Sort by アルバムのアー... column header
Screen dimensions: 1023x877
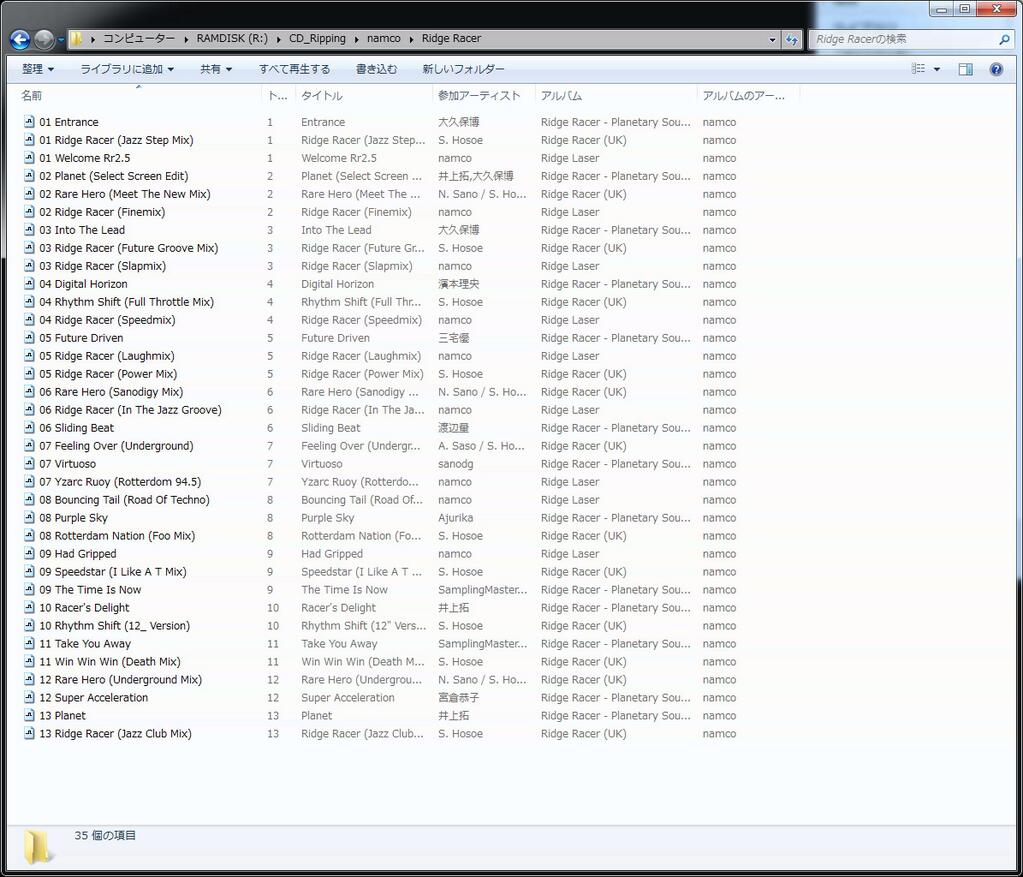pyautogui.click(x=748, y=95)
